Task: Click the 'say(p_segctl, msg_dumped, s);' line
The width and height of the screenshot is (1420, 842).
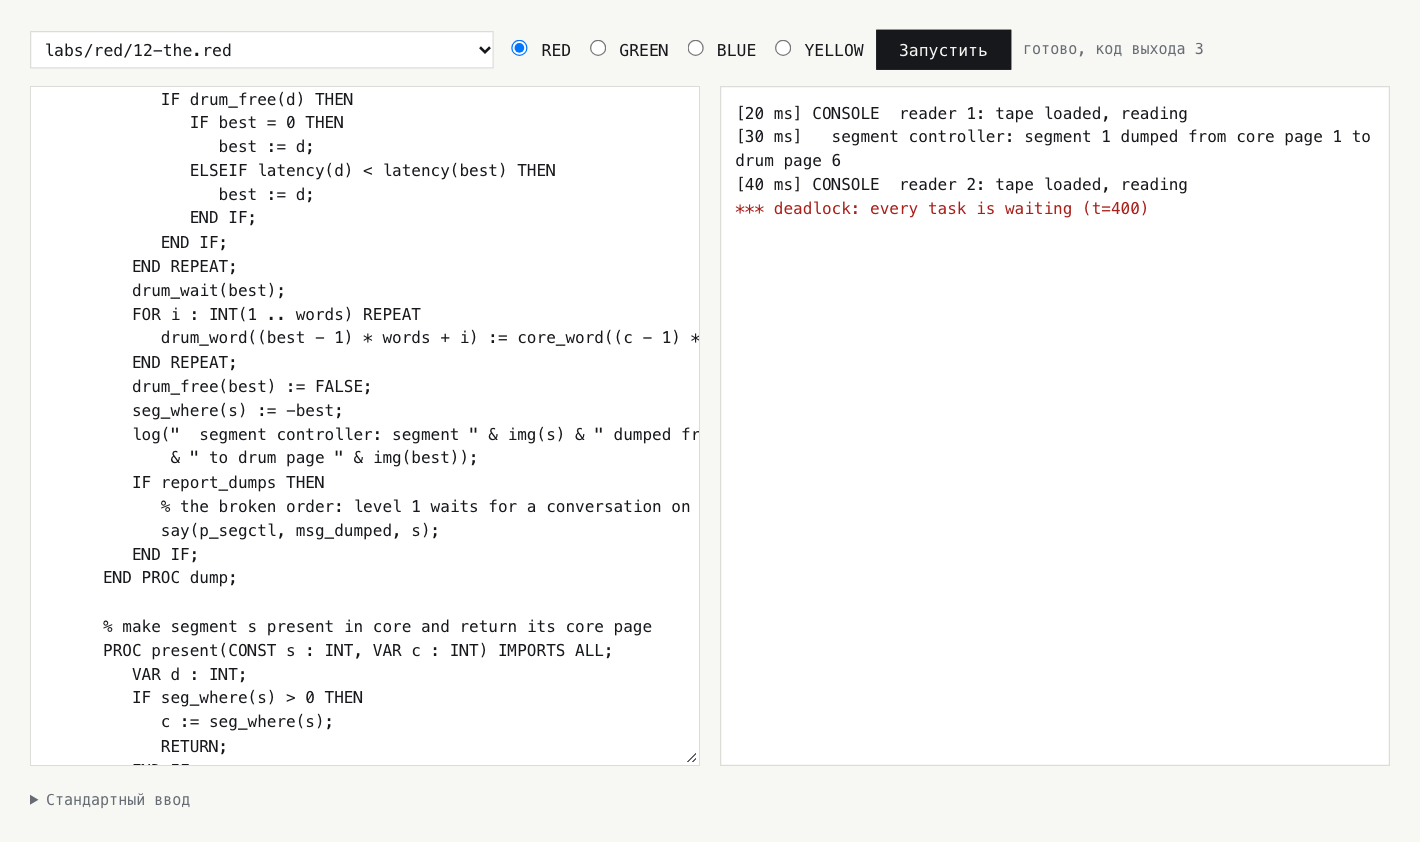Action: pyautogui.click(x=300, y=531)
